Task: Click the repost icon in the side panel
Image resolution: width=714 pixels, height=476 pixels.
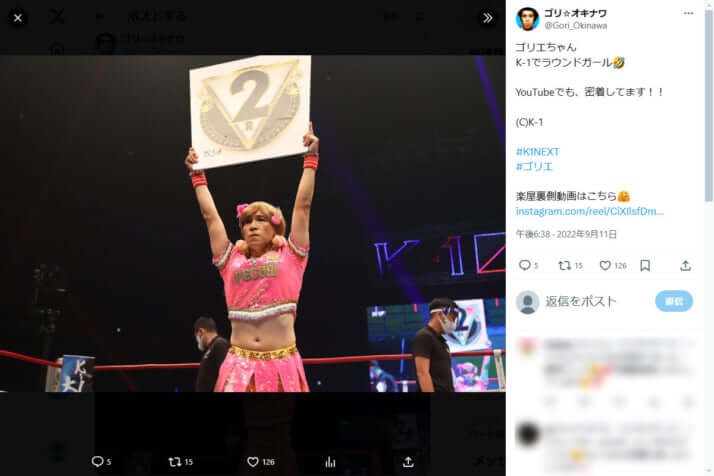Action: coord(565,265)
